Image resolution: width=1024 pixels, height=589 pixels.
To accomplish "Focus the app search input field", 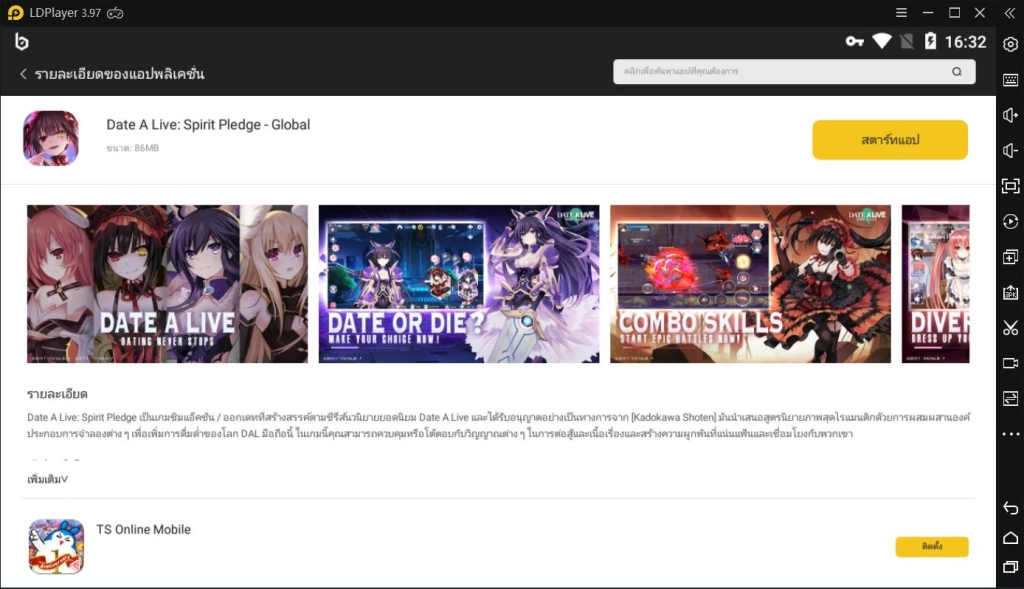I will tap(794, 72).
